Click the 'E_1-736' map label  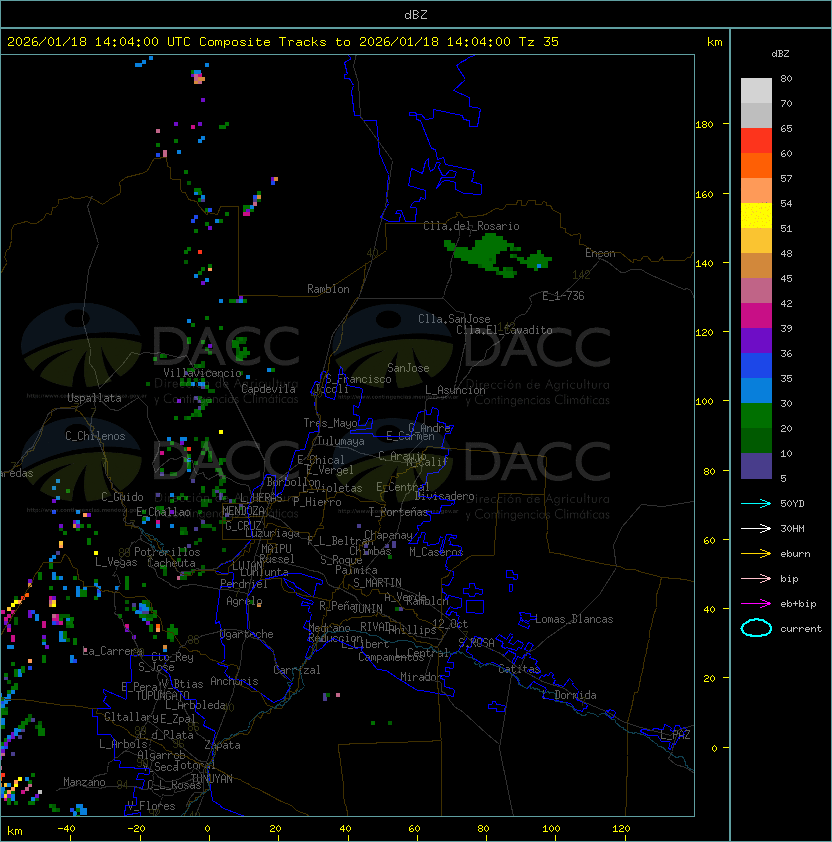click(563, 296)
